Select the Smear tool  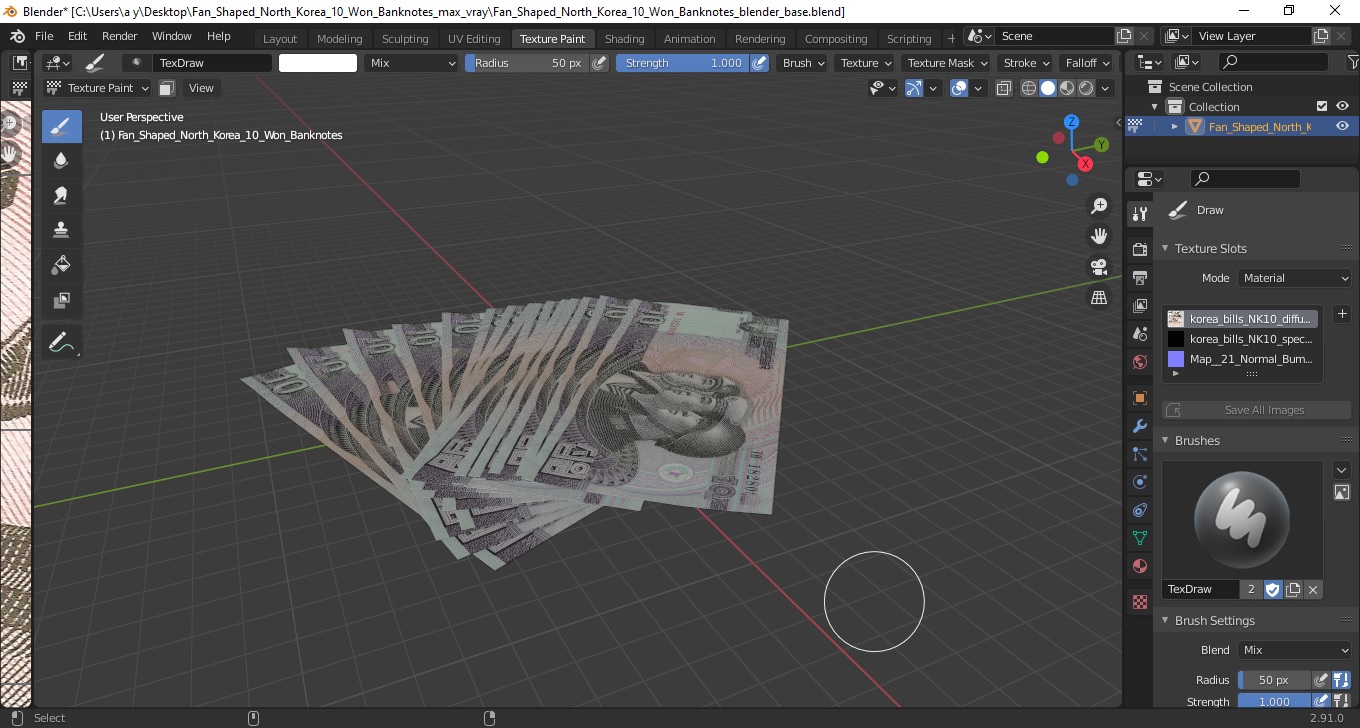click(61, 195)
